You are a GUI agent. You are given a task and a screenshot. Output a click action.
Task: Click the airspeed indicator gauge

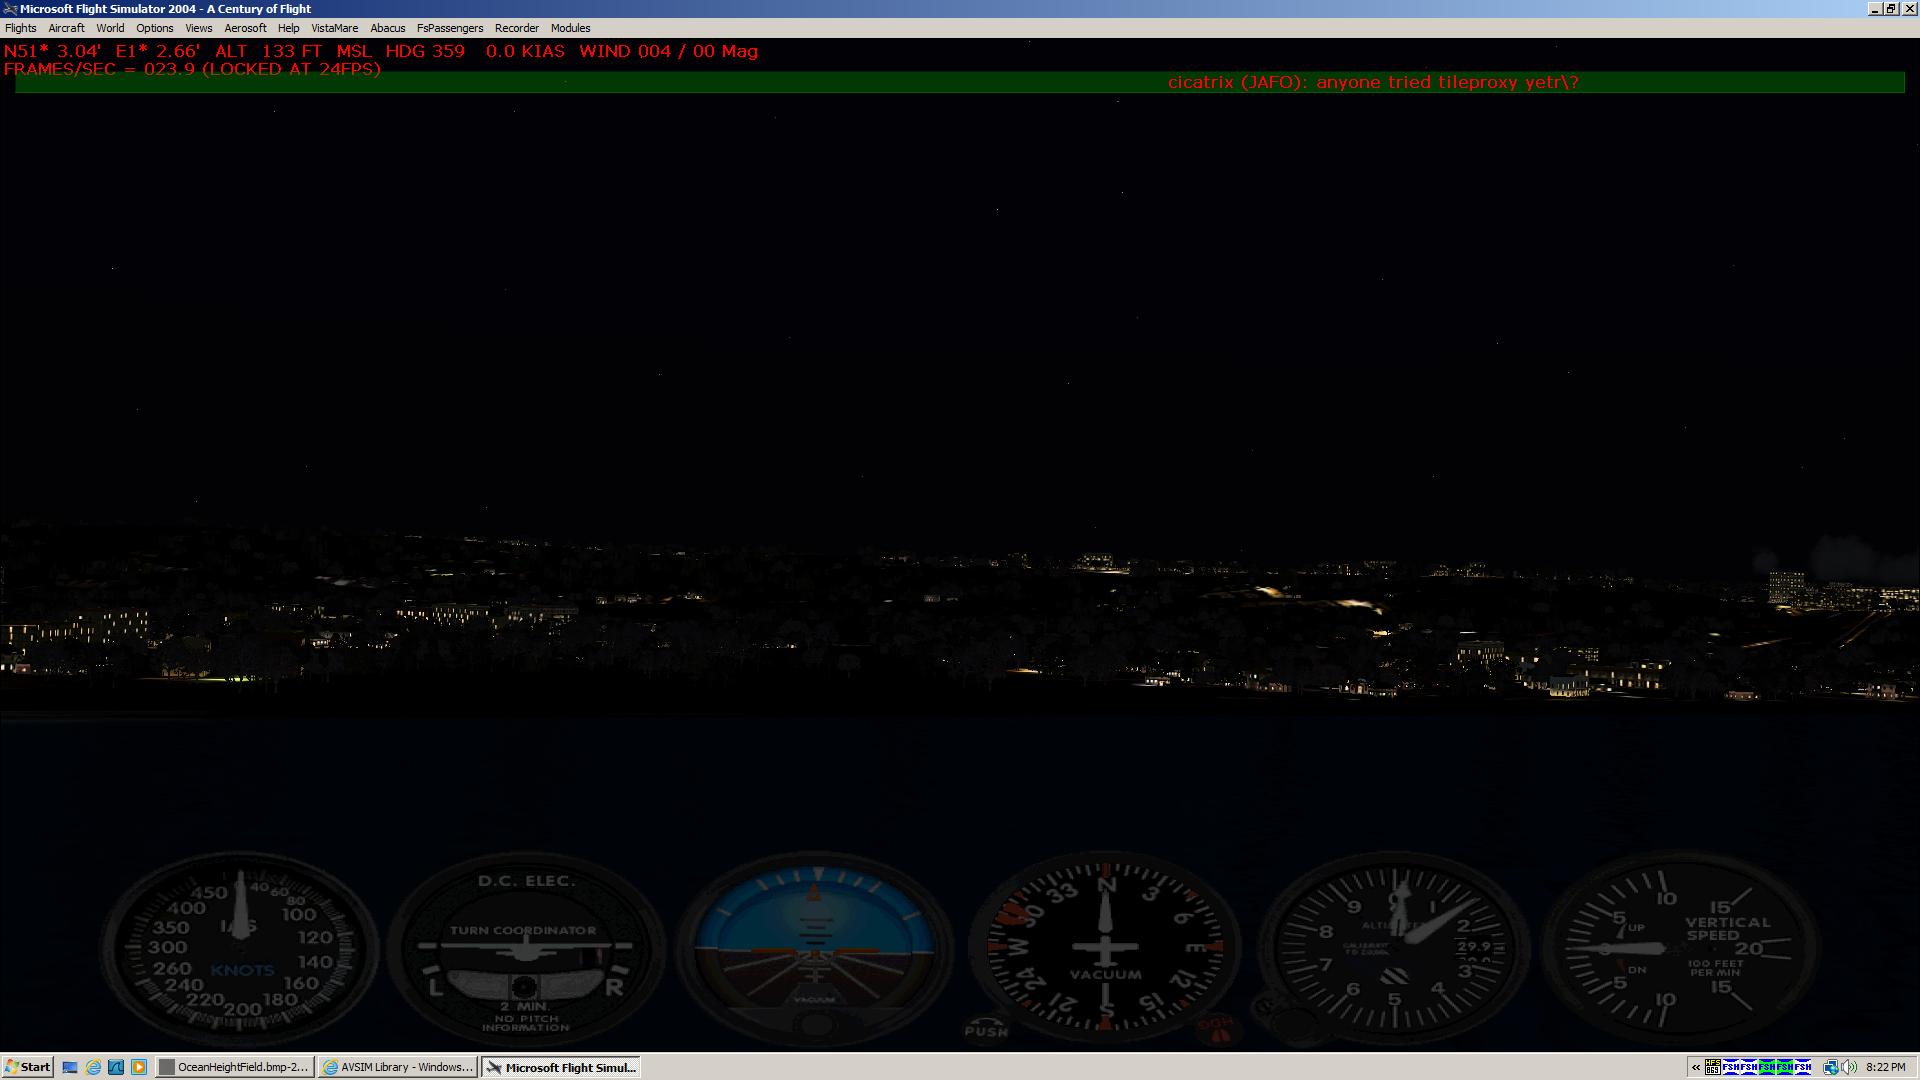pyautogui.click(x=240, y=946)
